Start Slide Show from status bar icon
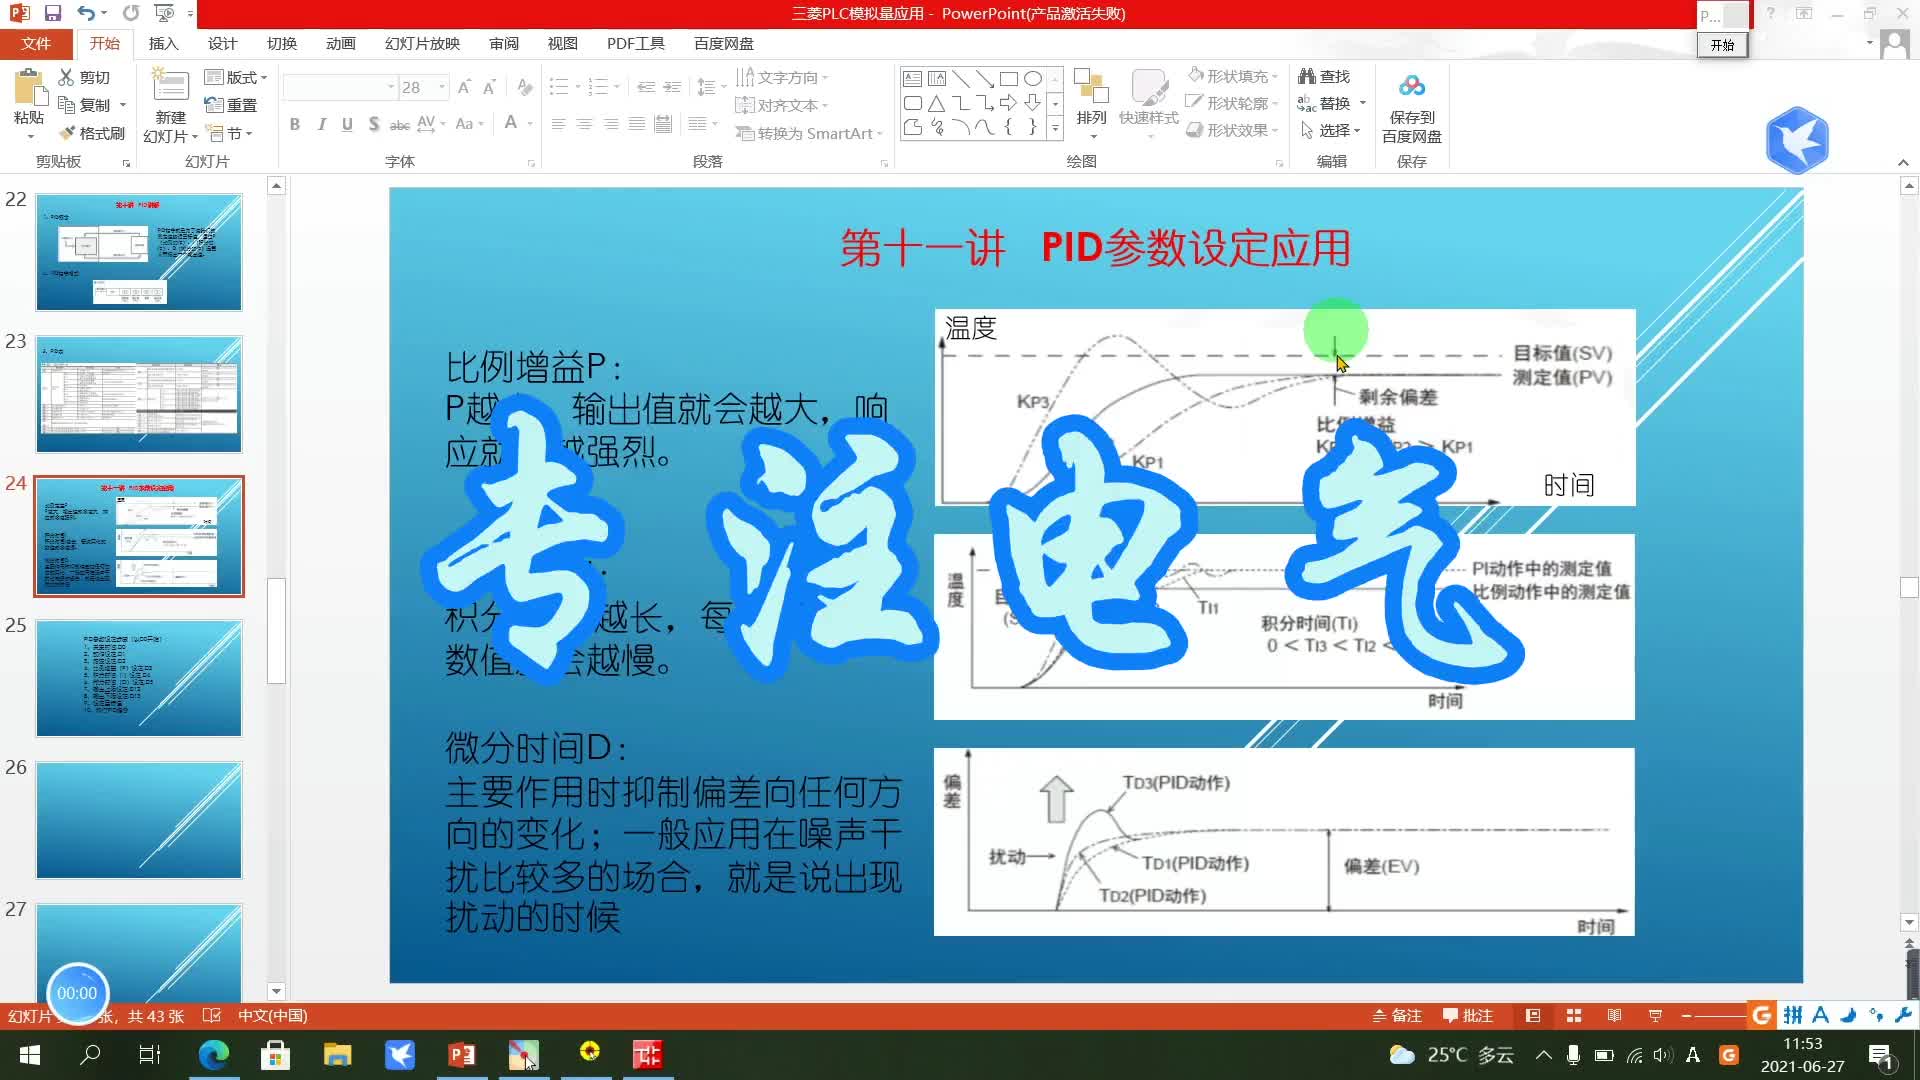1920x1080 pixels. click(x=1655, y=1016)
